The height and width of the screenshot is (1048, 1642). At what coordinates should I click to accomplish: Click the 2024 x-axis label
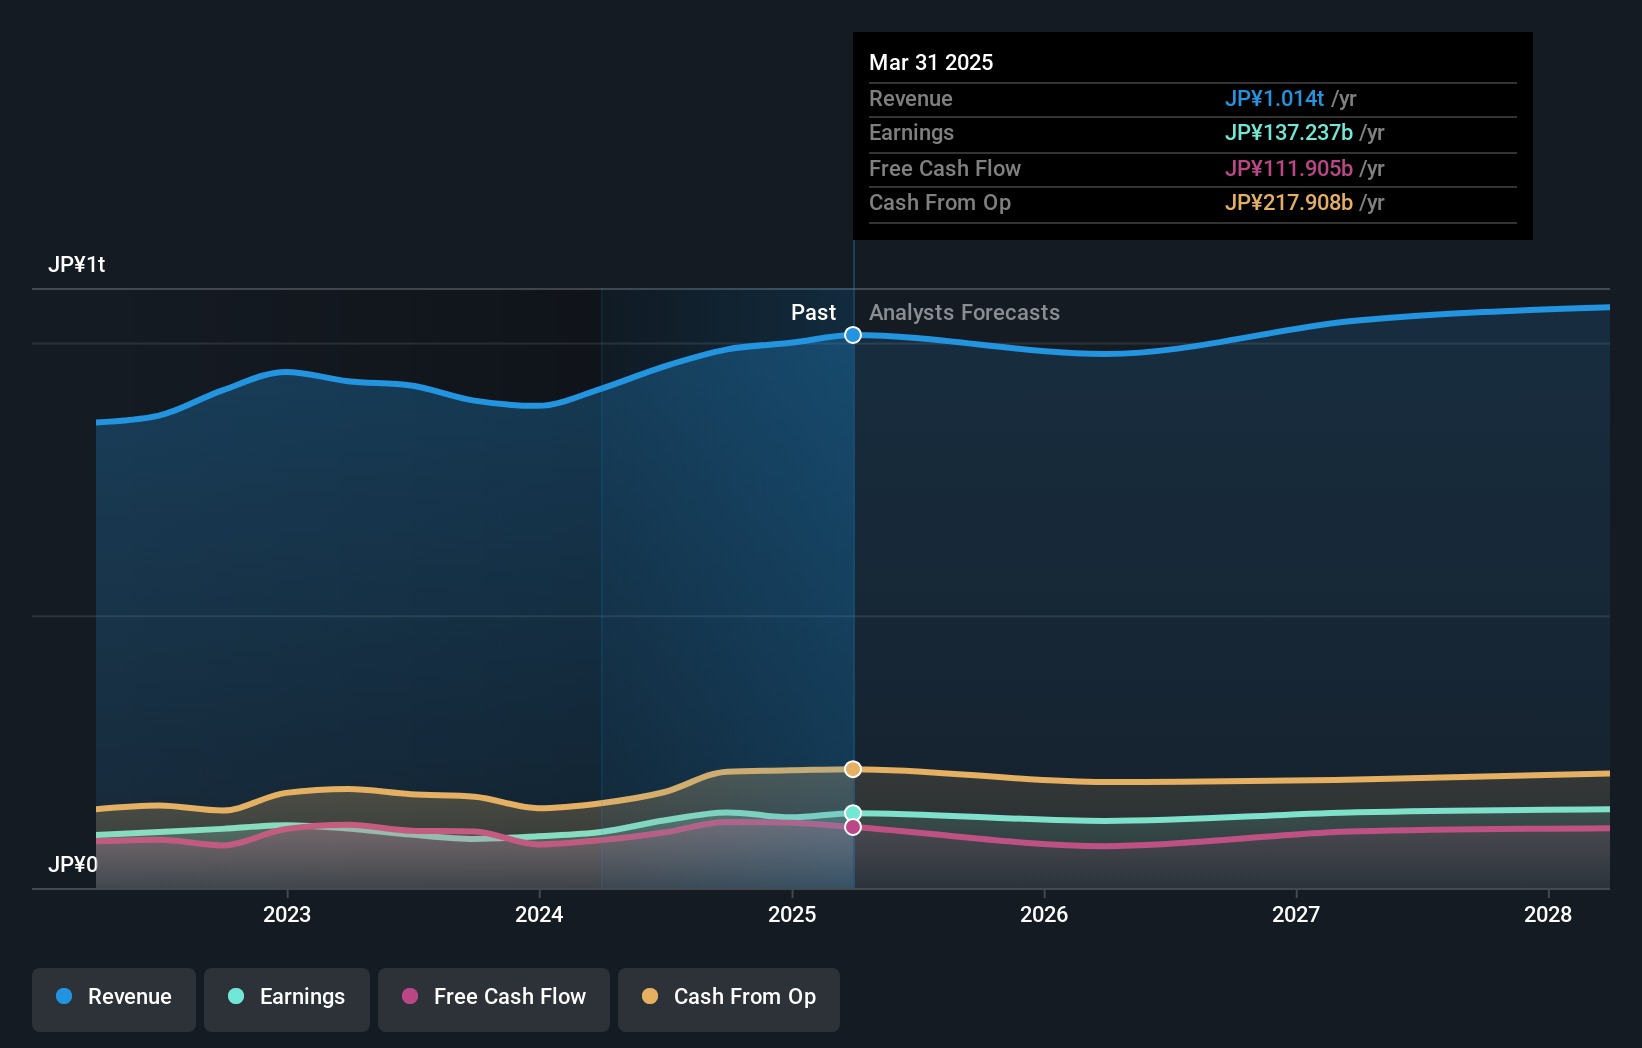click(x=539, y=914)
